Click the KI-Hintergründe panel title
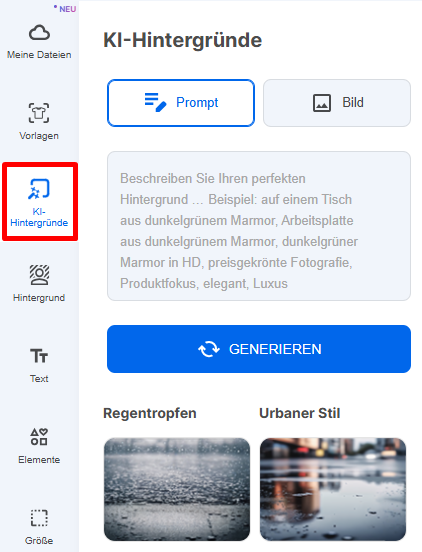This screenshot has width=422, height=552. [182, 40]
